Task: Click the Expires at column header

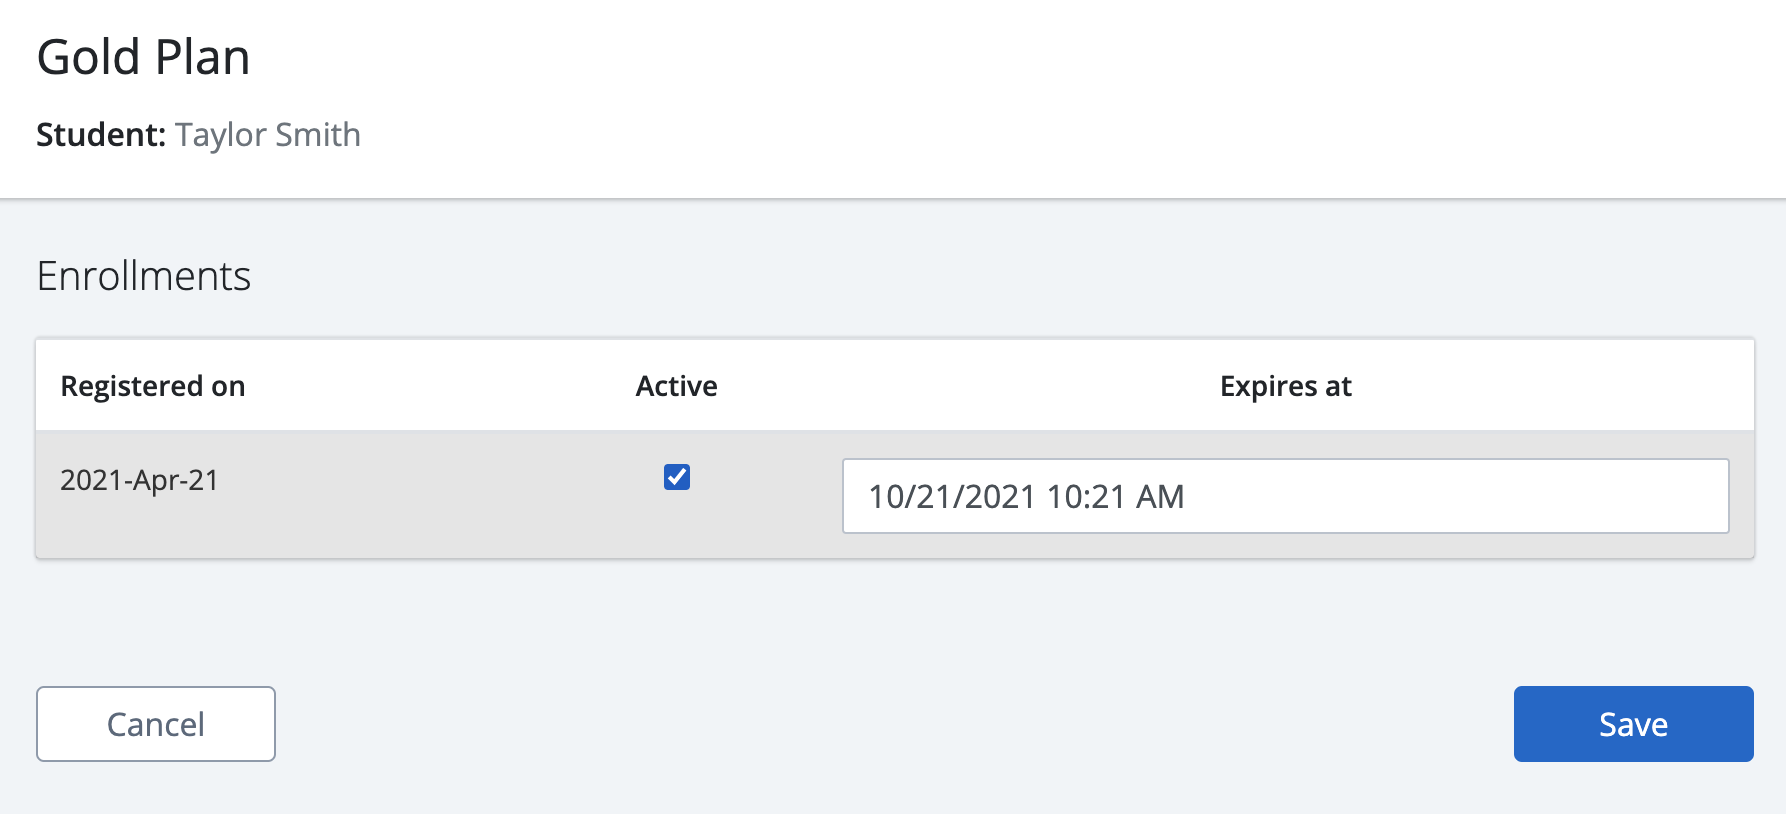Action: tap(1286, 386)
